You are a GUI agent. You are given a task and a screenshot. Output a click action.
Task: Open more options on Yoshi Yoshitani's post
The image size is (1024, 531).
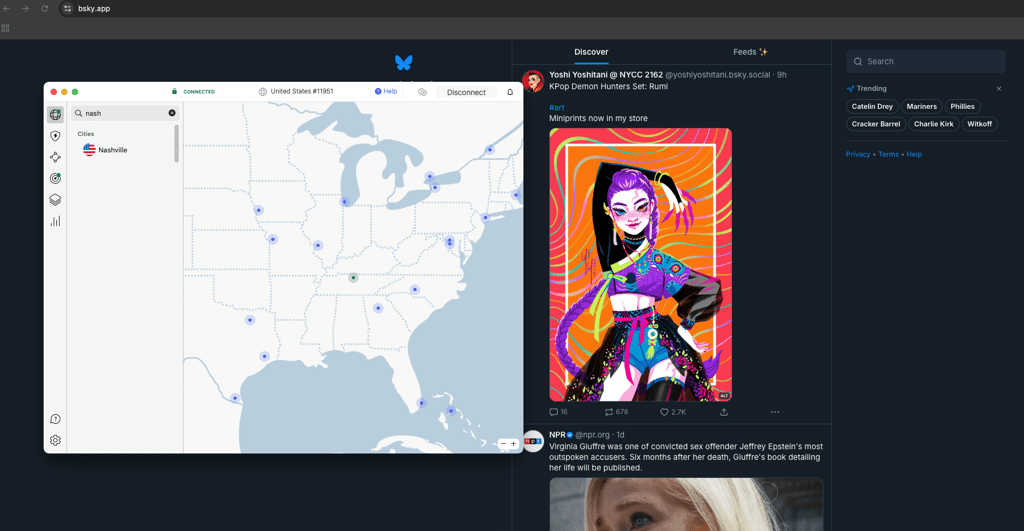tap(775, 412)
